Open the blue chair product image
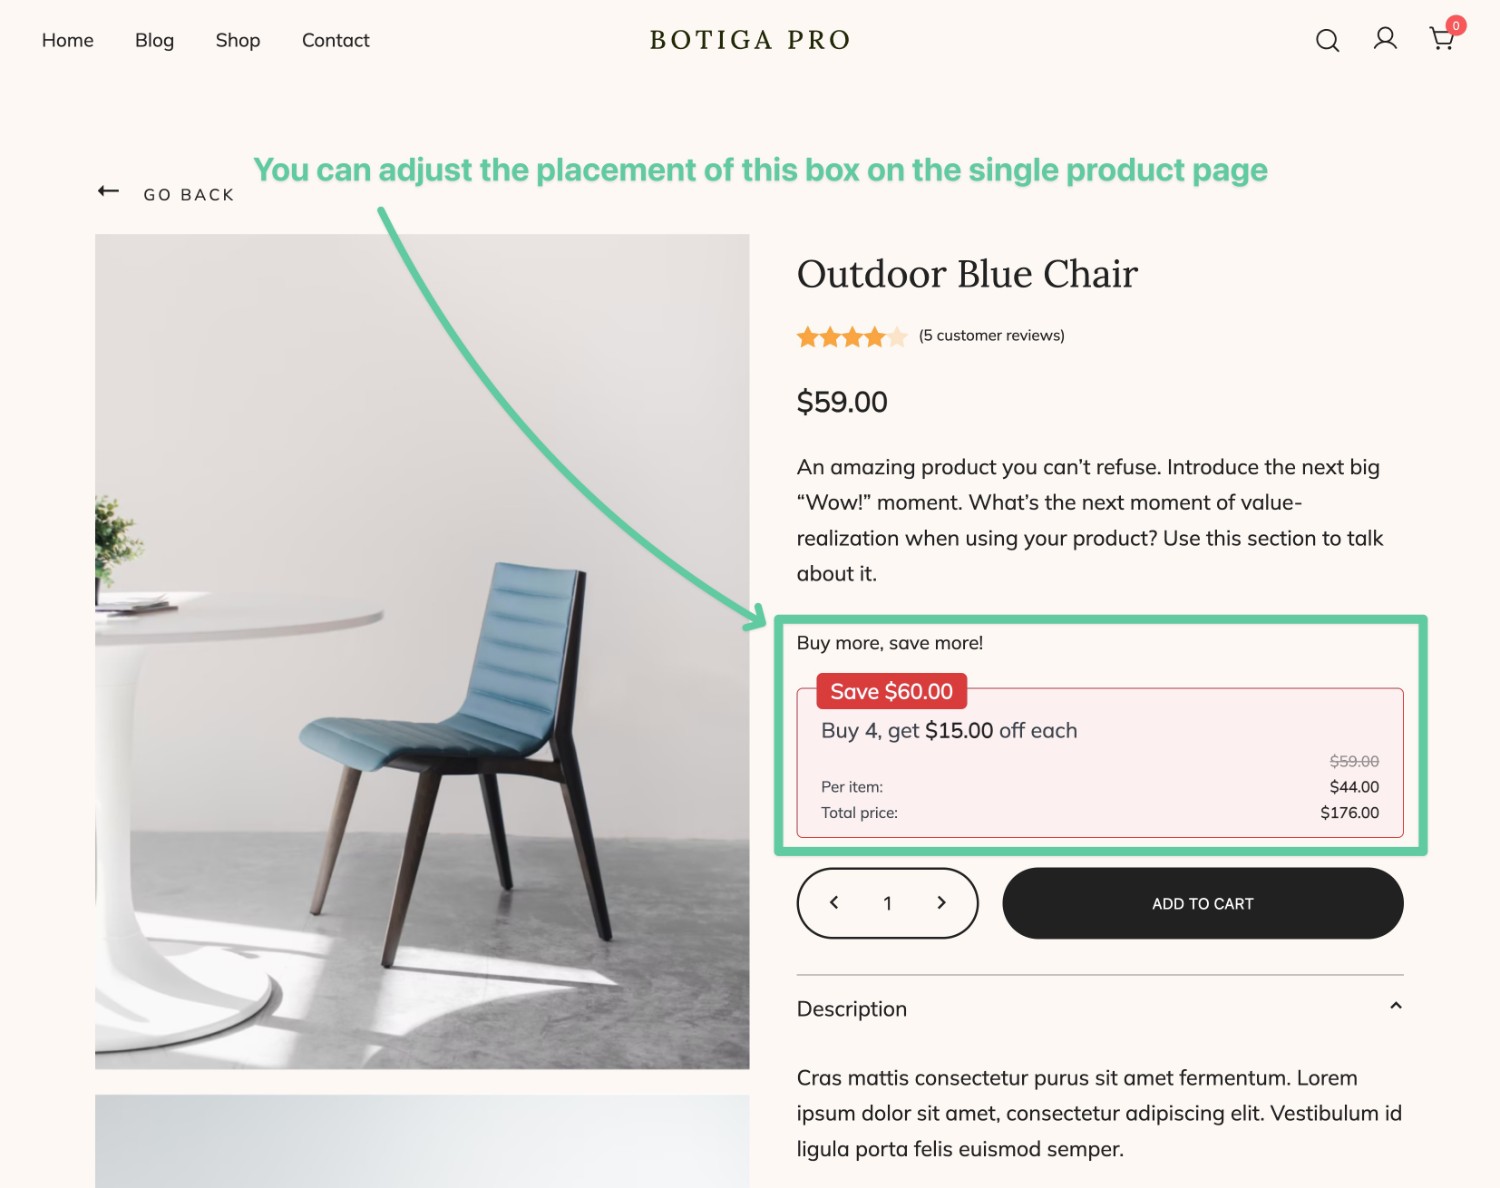1500x1188 pixels. 422,652
